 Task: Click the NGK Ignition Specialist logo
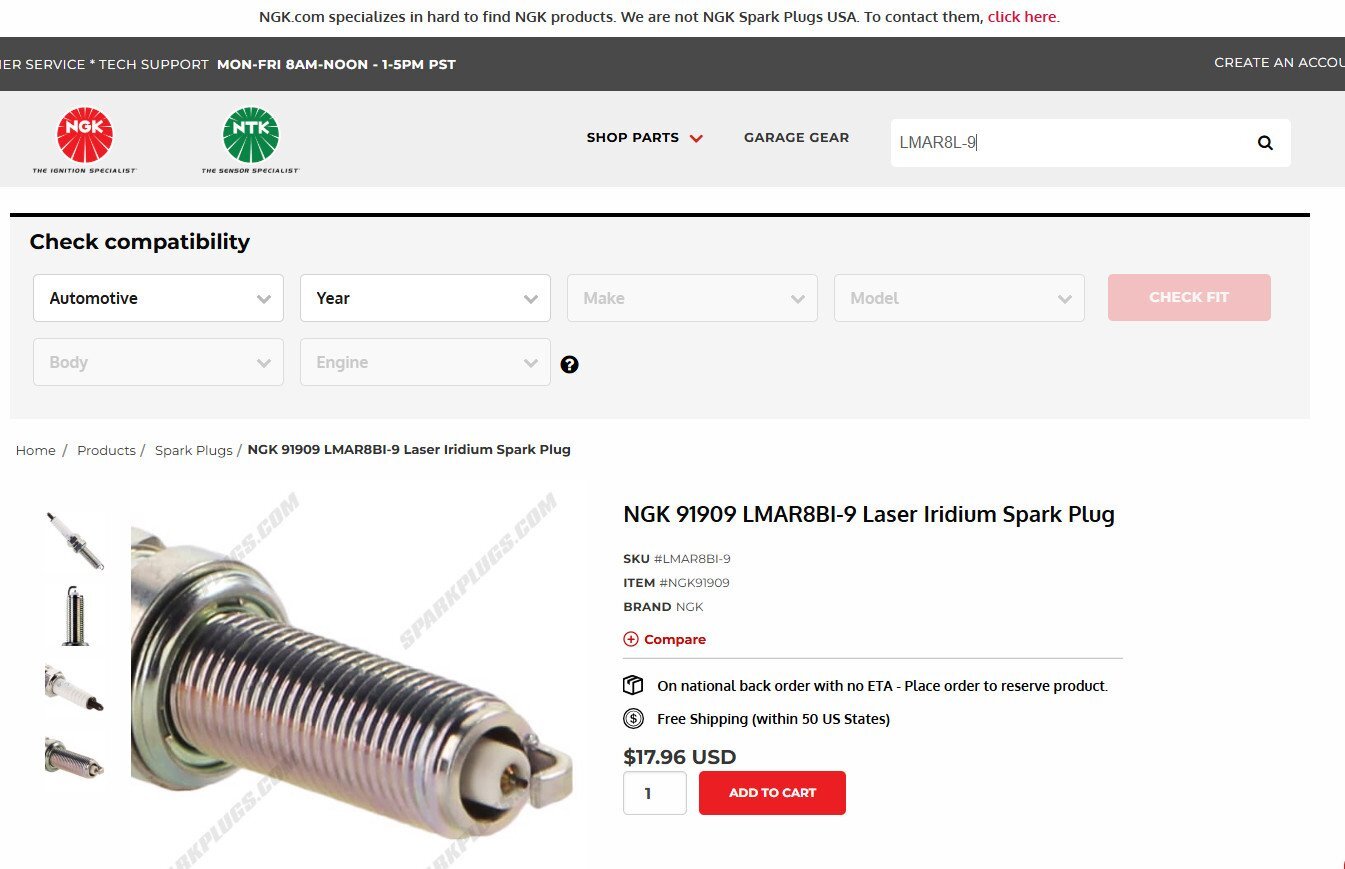(x=84, y=140)
